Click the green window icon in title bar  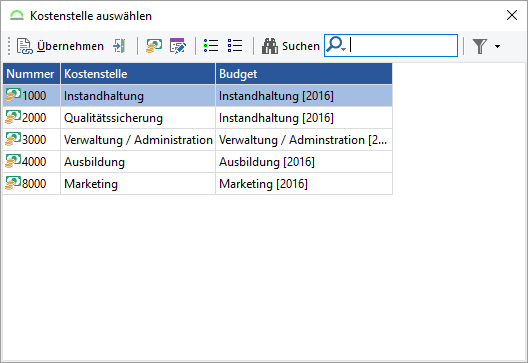(16, 15)
